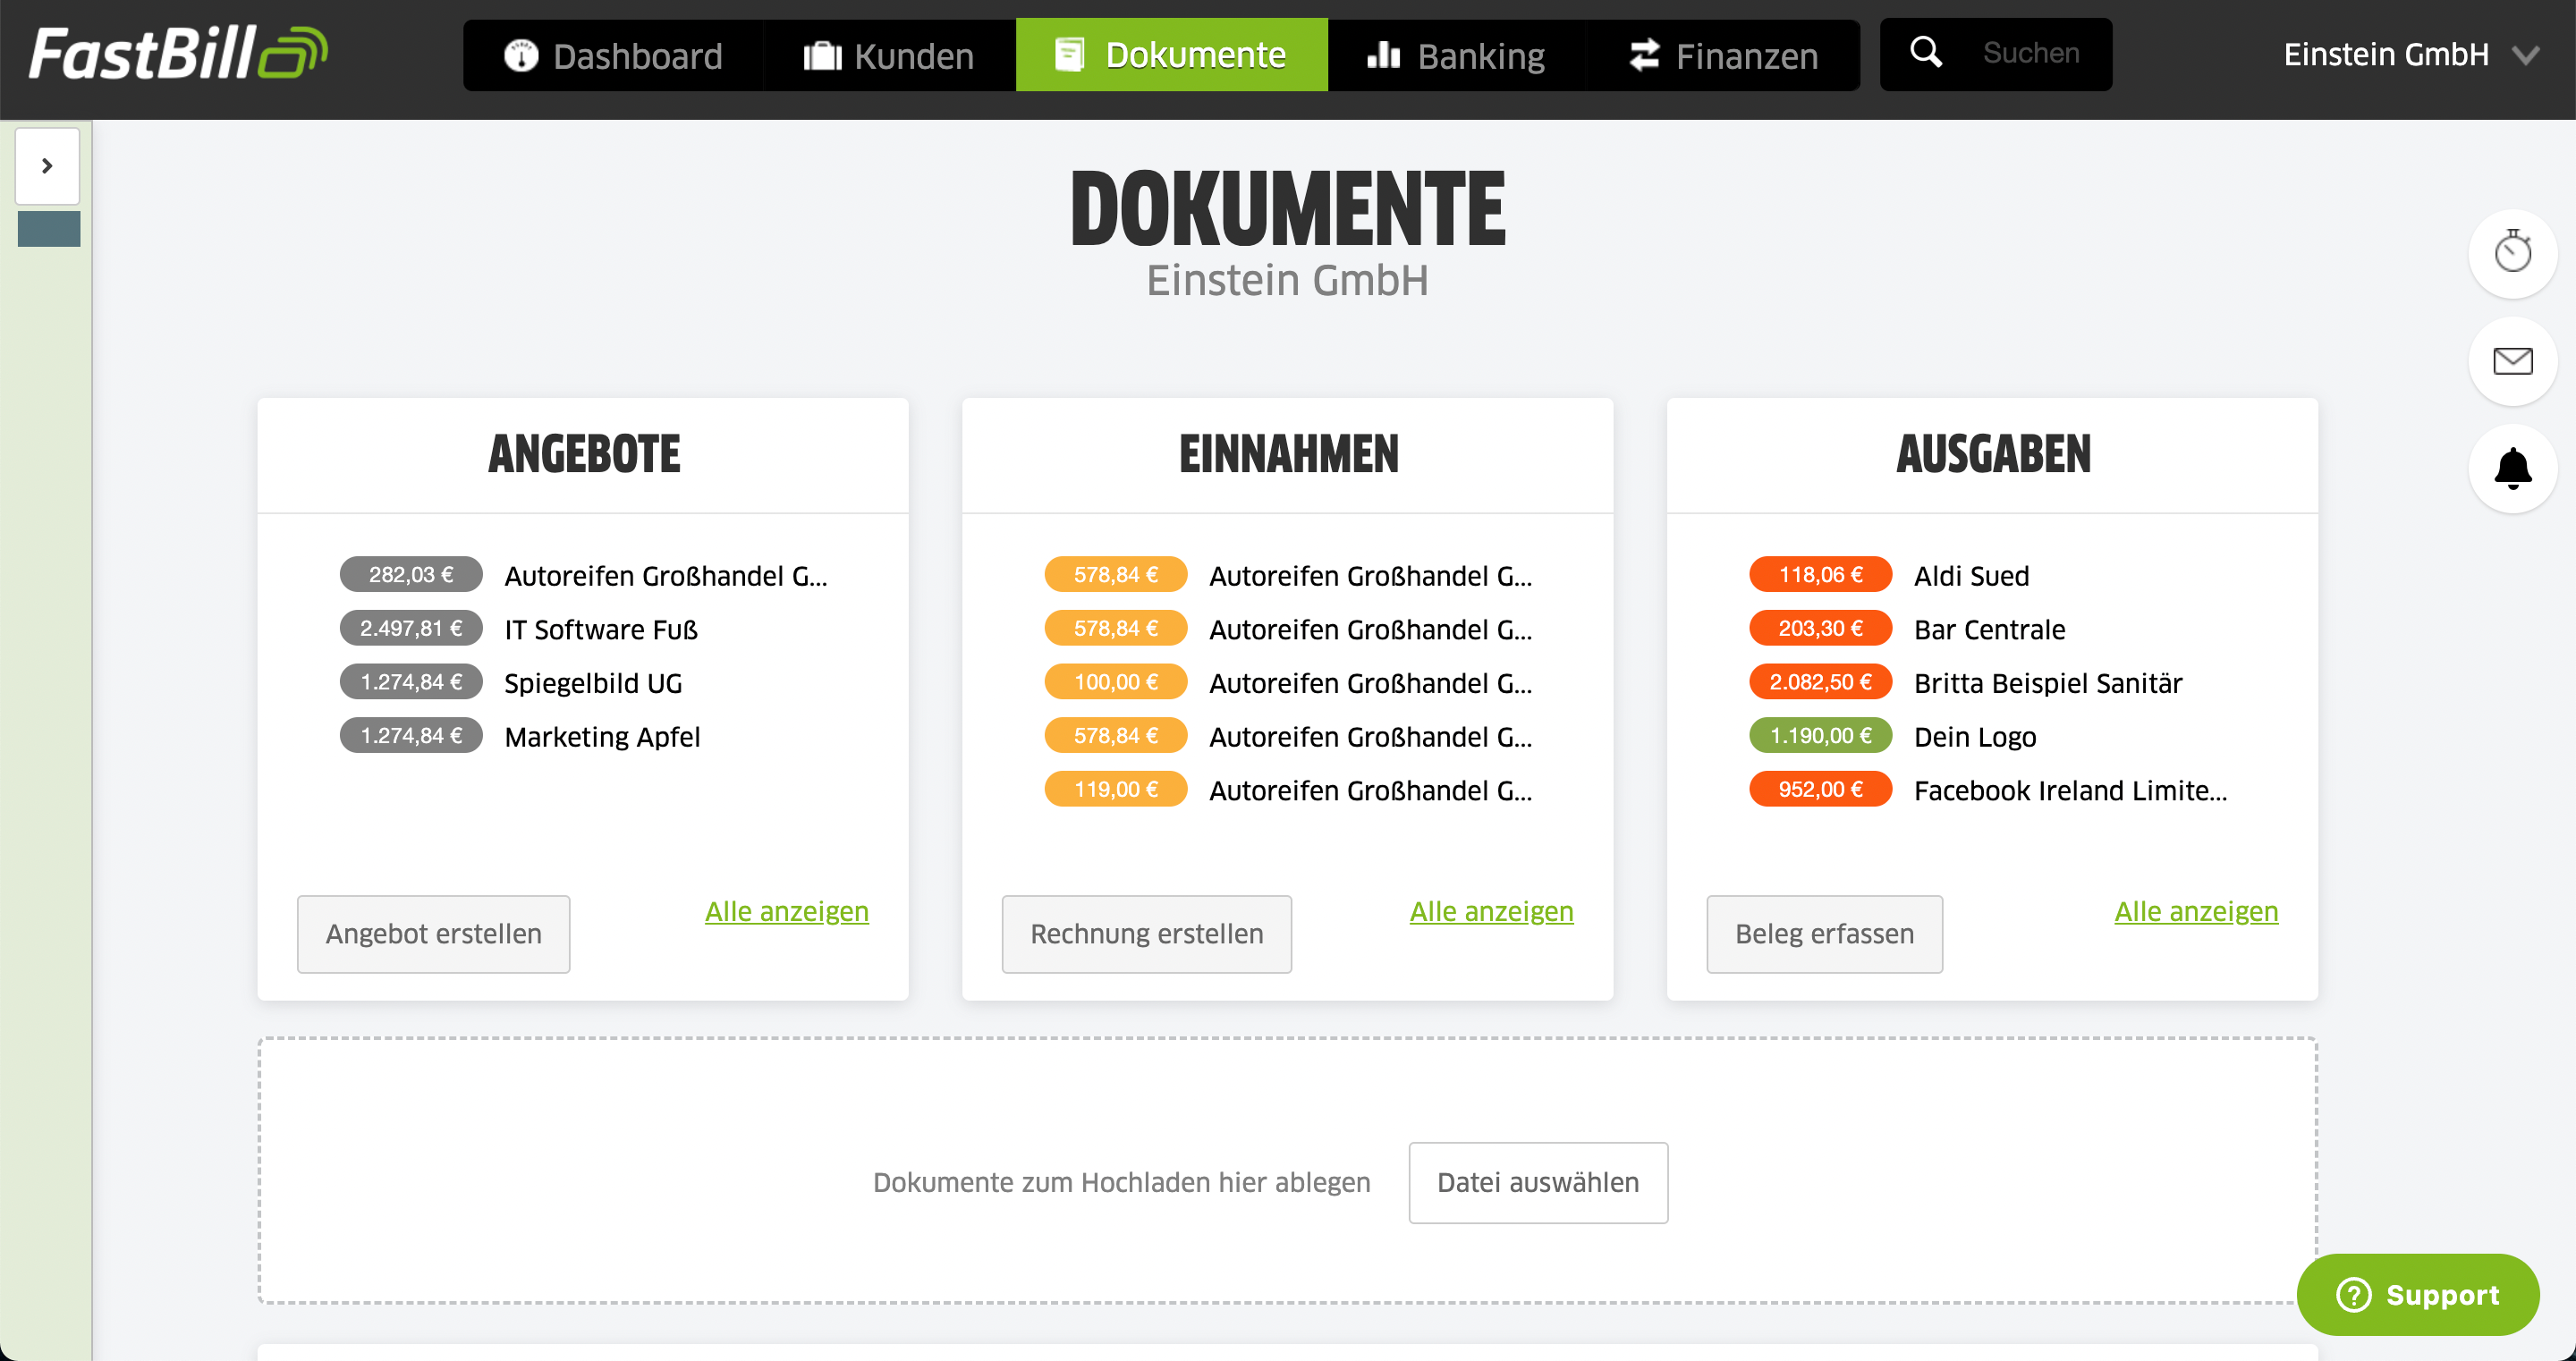Click the magnifying glass search icon
This screenshot has width=2576, height=1361.
point(1925,54)
